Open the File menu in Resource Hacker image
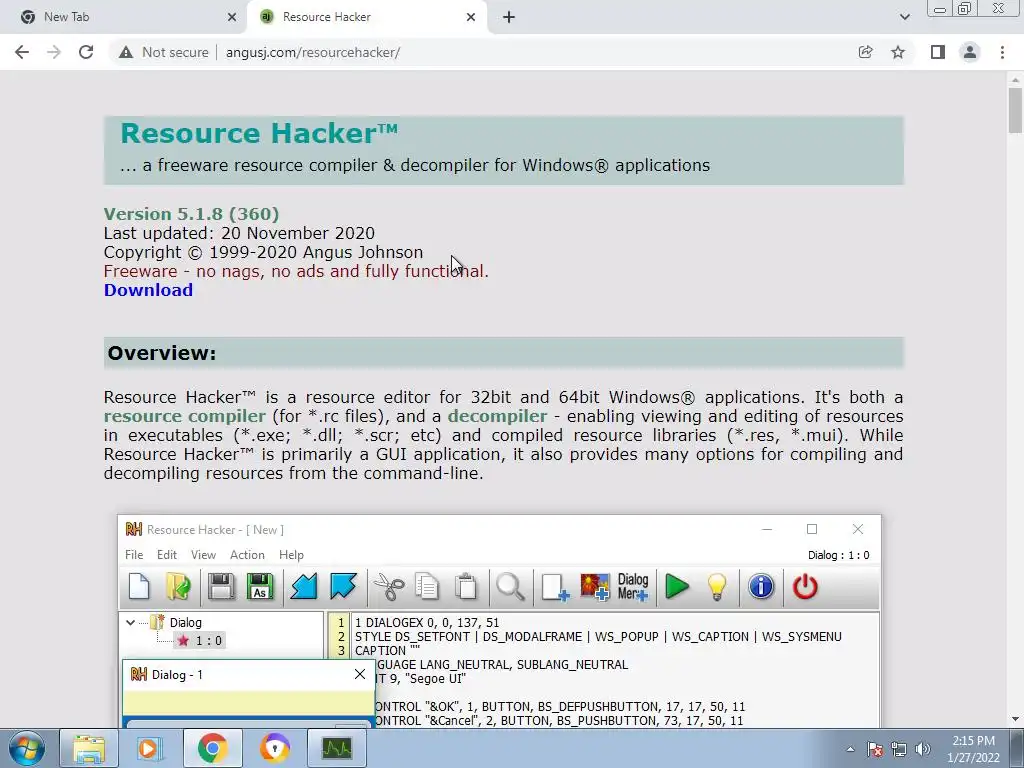The height and width of the screenshot is (768, 1024). click(134, 554)
